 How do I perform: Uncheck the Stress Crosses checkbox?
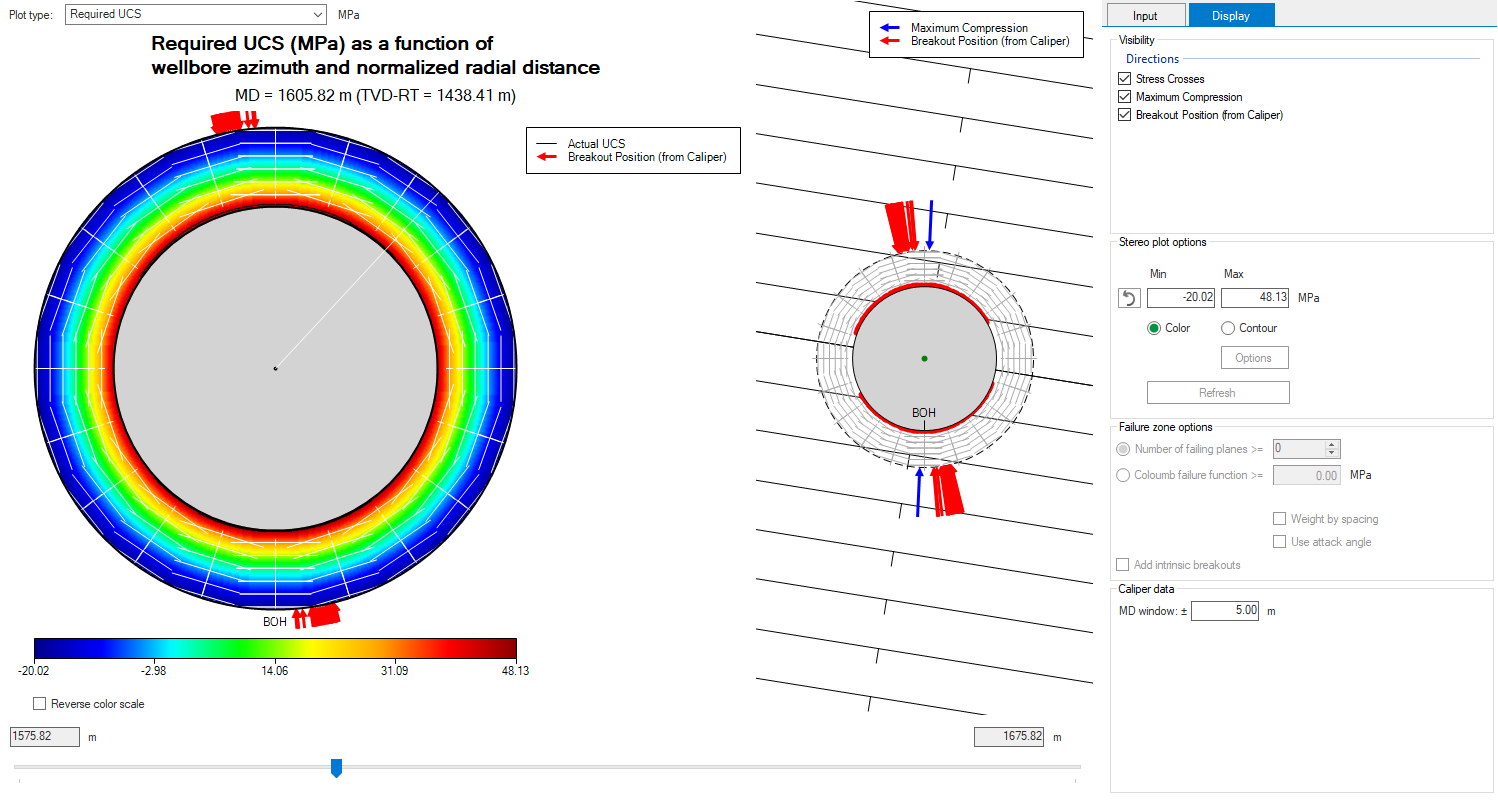(1125, 79)
